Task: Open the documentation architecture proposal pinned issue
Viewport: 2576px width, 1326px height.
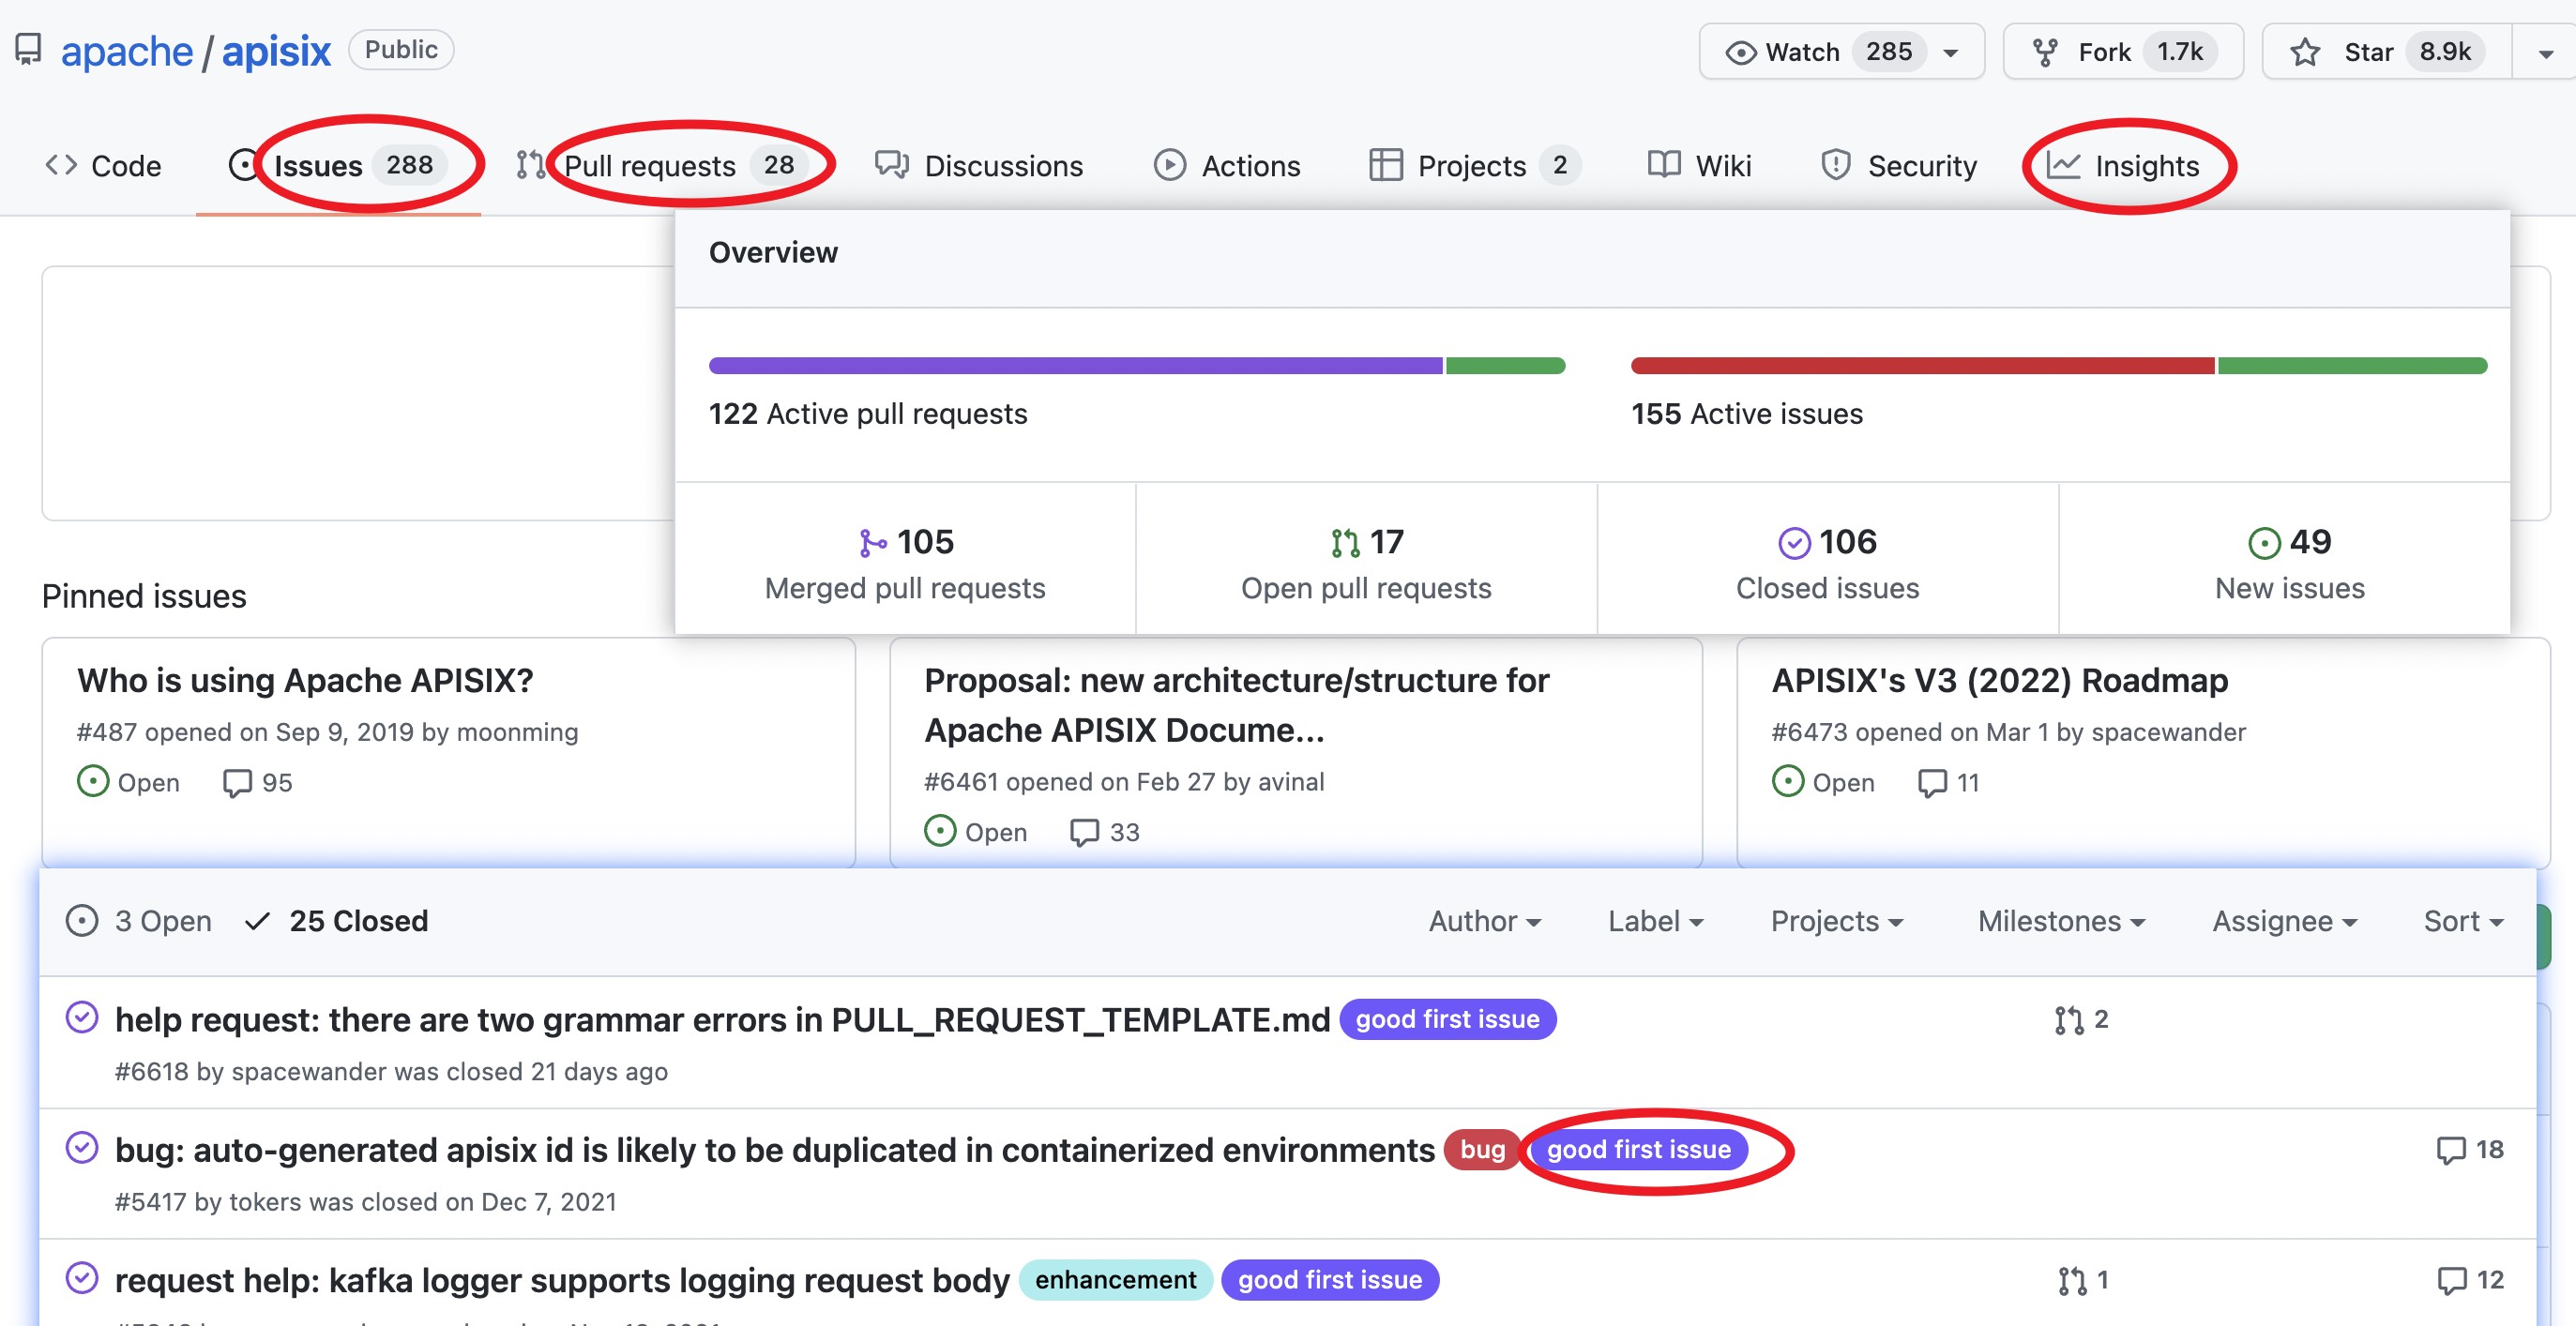Action: (x=1236, y=705)
